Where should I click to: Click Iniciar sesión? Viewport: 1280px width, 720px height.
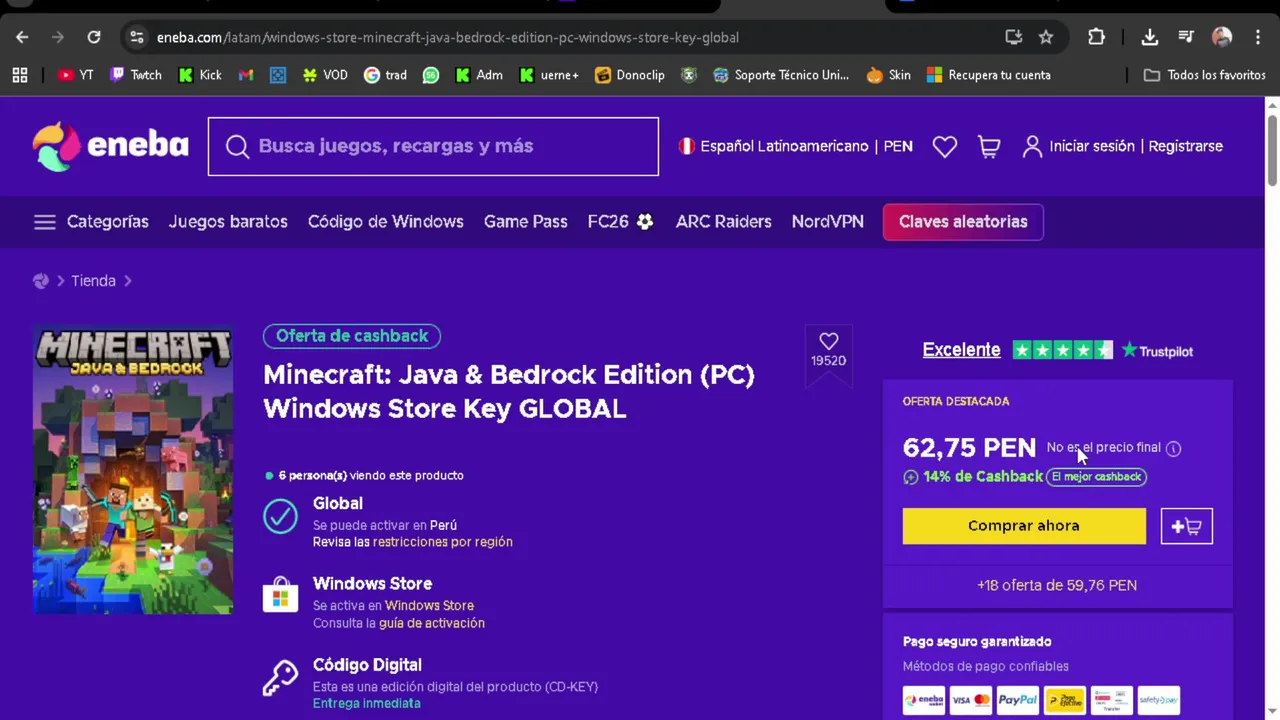coord(1091,146)
